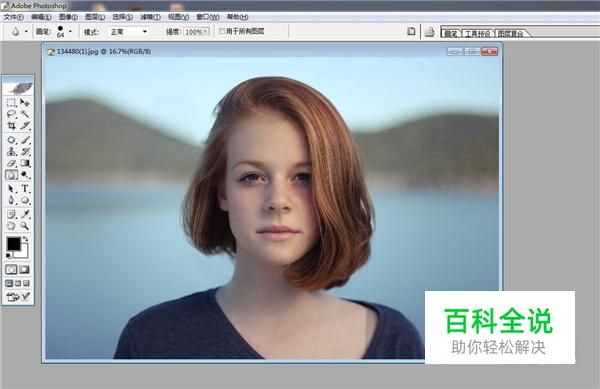Choose Standard Screen mode
This screenshot has height=389, width=600.
pyautogui.click(x=9, y=283)
